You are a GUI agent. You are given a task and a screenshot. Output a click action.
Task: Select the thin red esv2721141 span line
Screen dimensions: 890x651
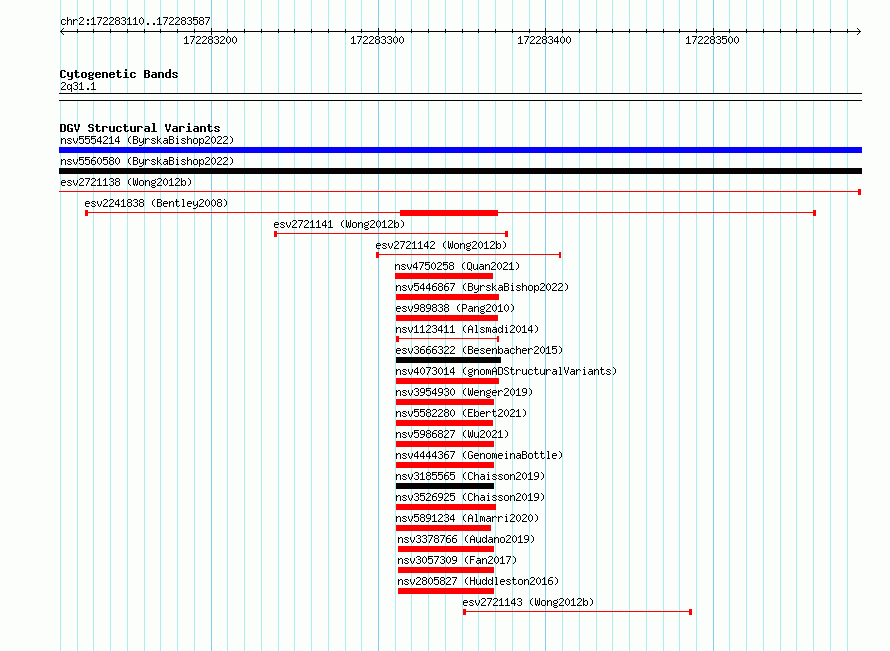coord(391,234)
